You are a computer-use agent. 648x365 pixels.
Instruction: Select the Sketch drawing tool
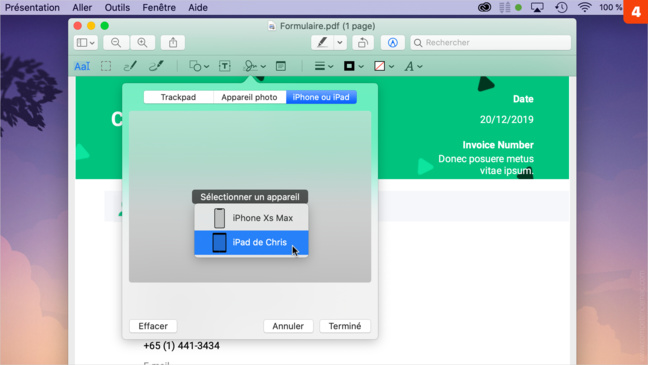coord(130,66)
